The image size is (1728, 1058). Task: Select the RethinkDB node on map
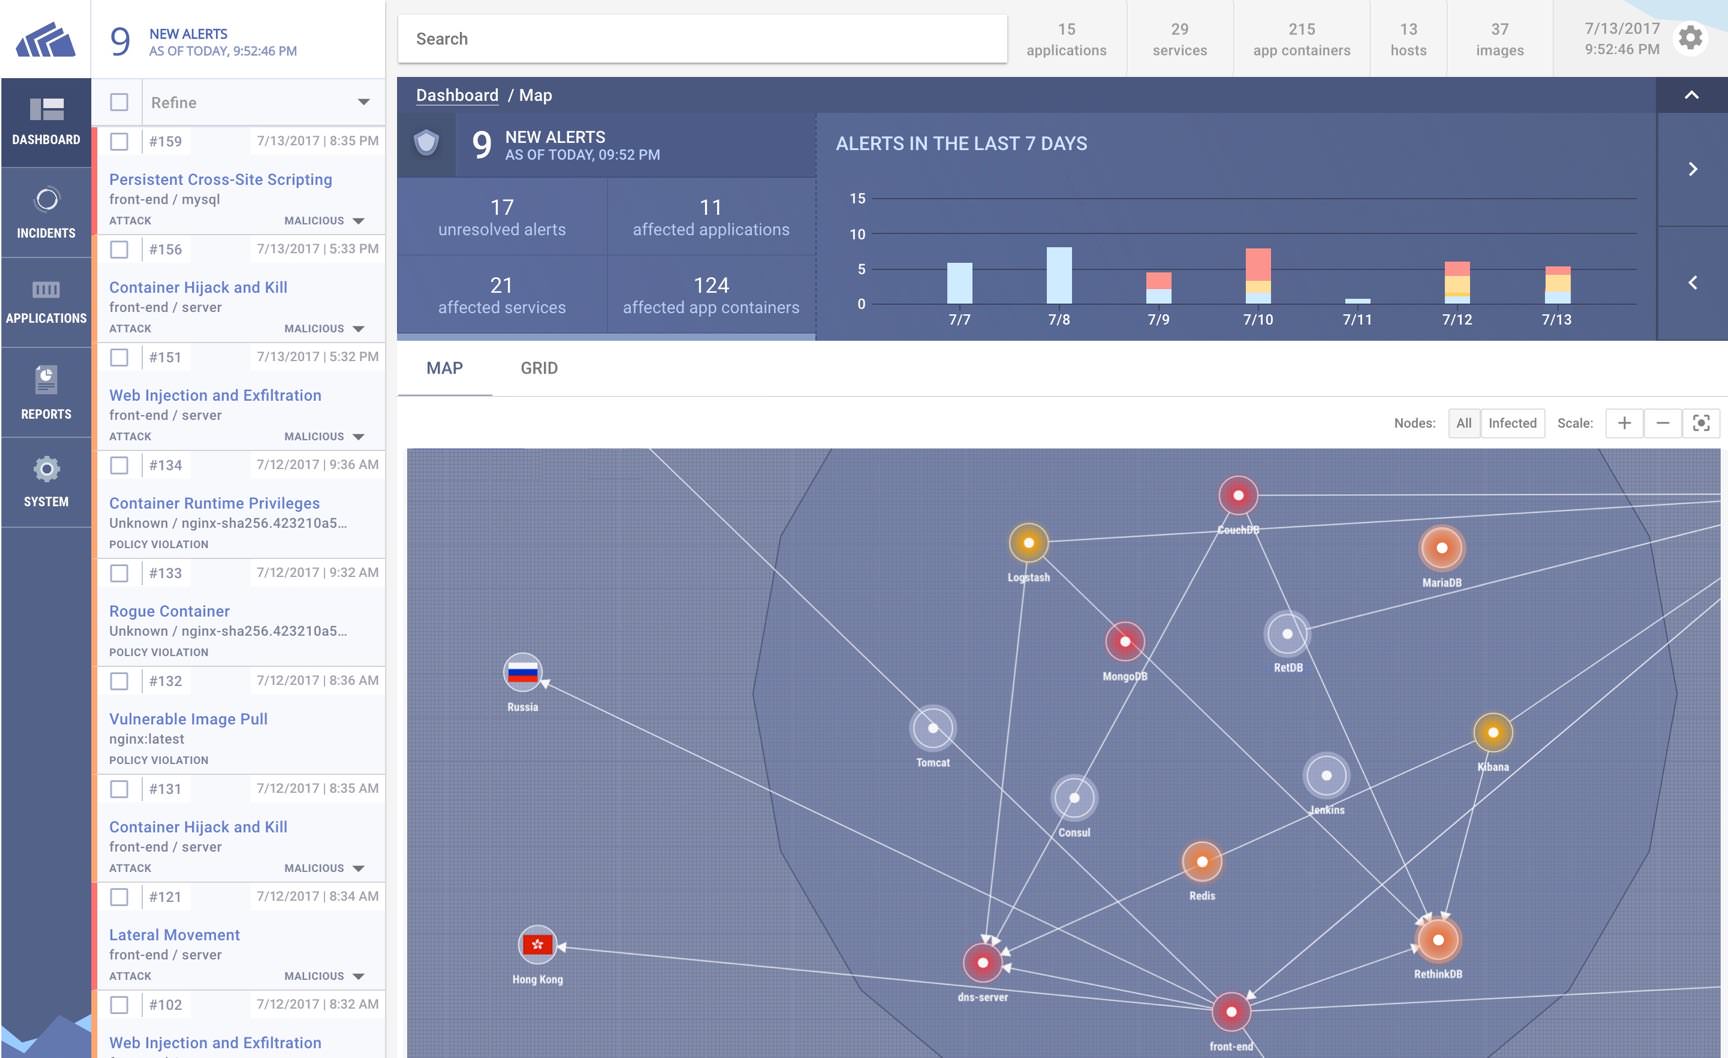click(1438, 940)
